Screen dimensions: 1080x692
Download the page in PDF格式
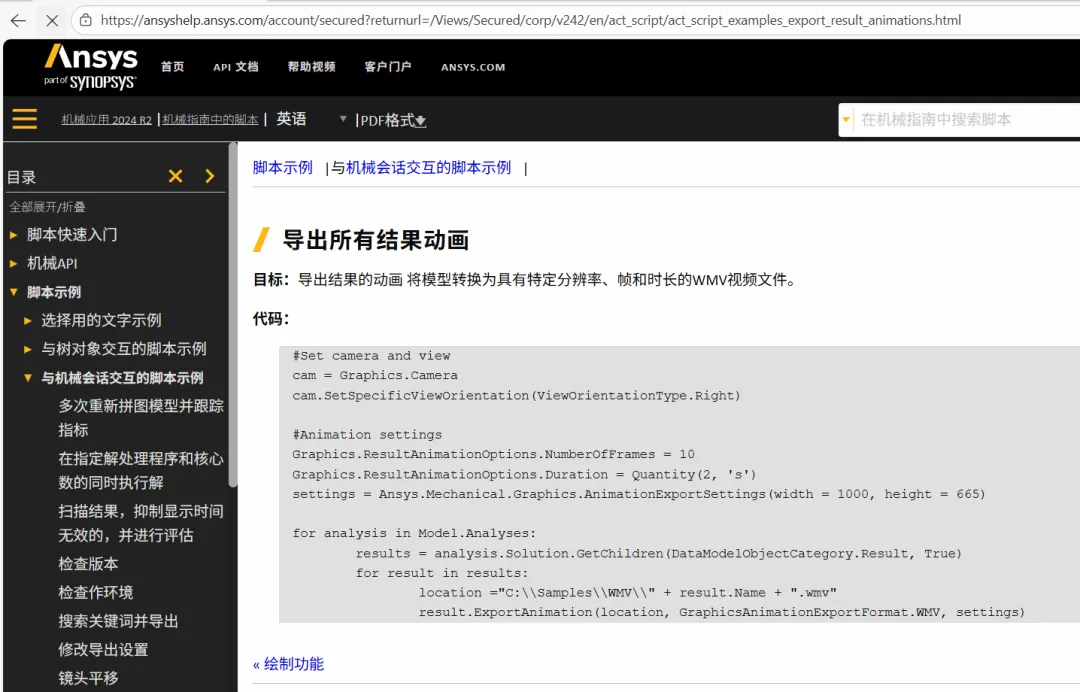pyautogui.click(x=393, y=120)
